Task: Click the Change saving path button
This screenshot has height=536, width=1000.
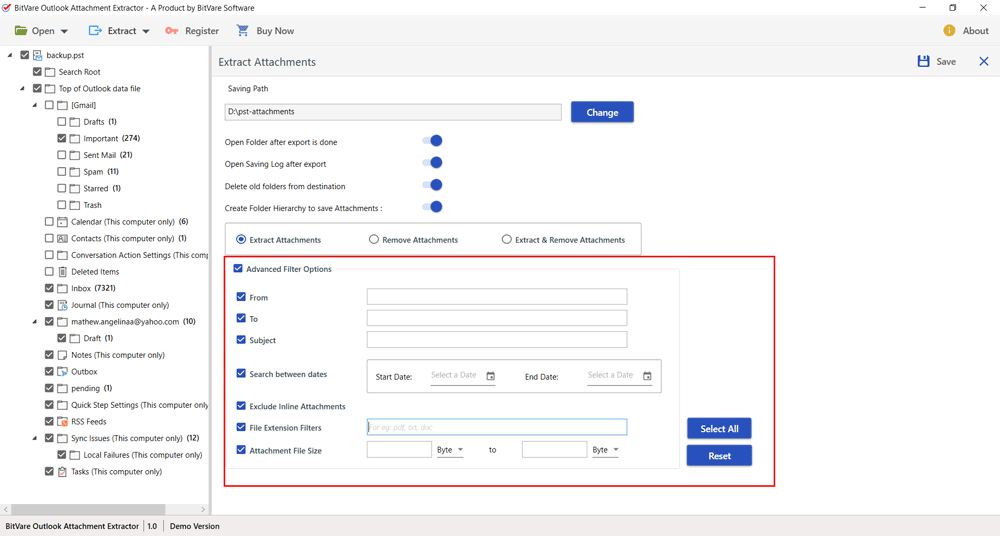Action: click(602, 112)
